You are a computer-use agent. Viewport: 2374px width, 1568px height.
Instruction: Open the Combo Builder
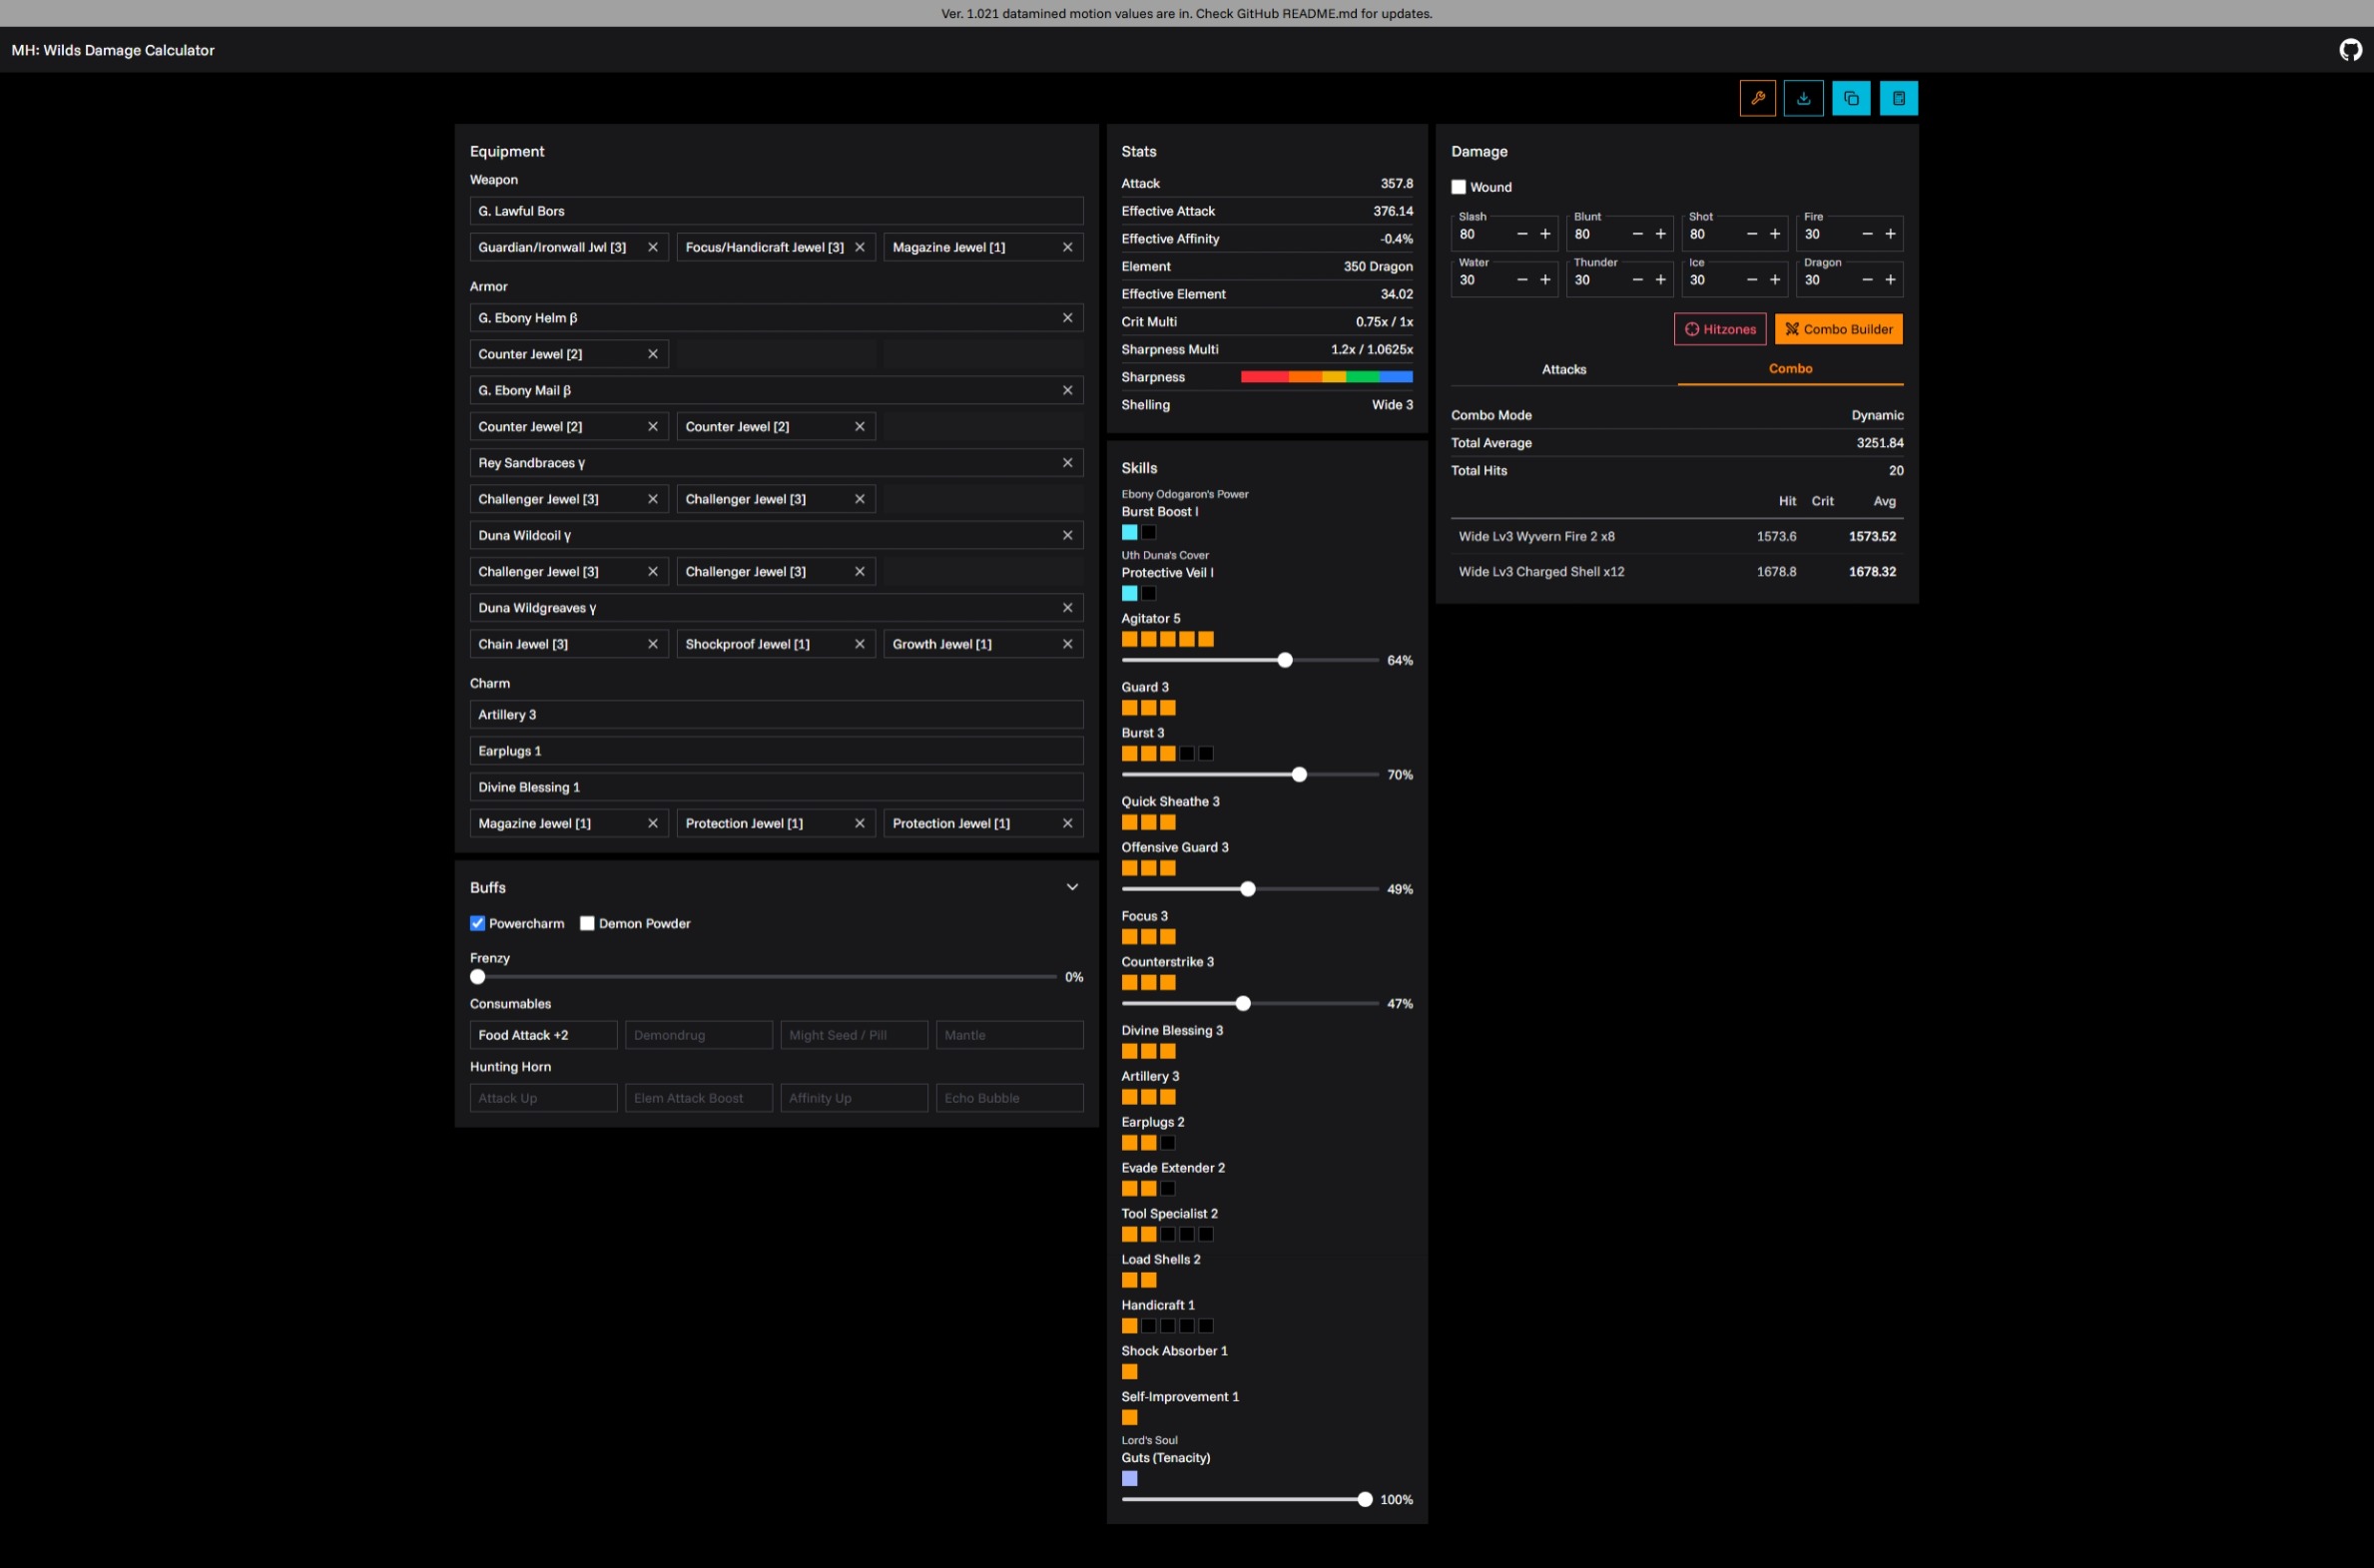(x=1838, y=329)
